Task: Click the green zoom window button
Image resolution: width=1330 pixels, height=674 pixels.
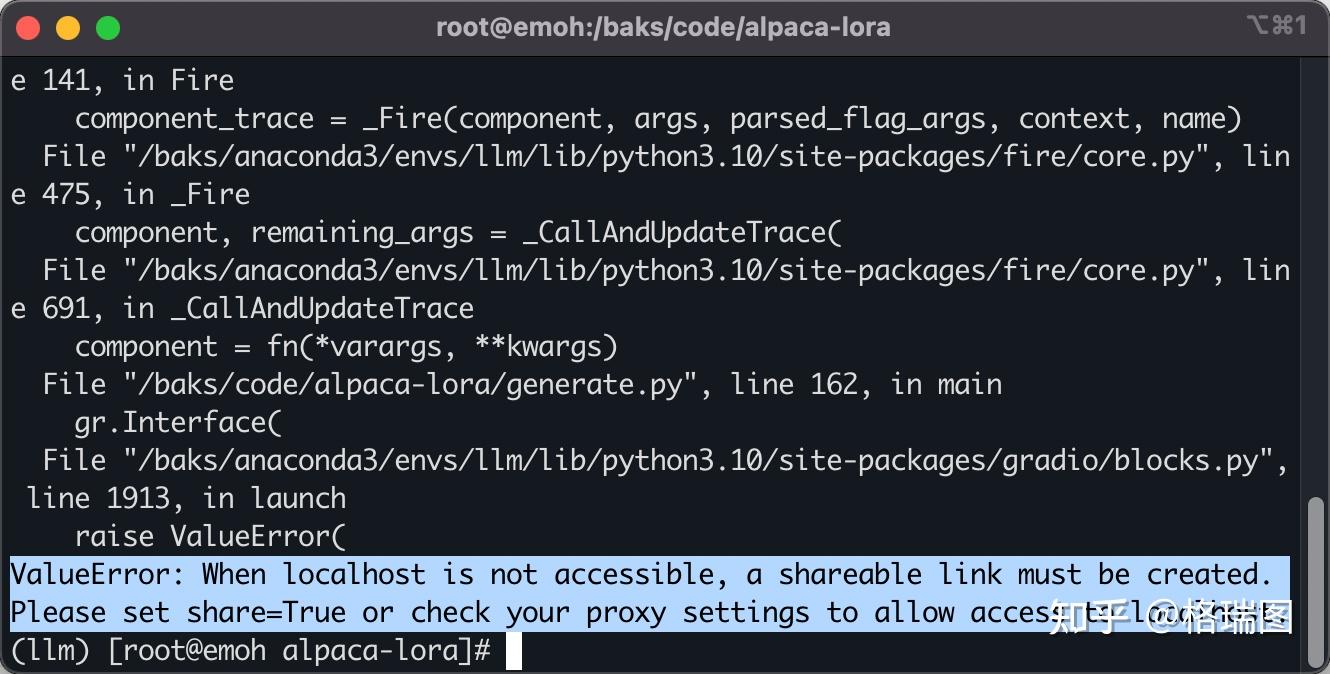Action: point(108,28)
